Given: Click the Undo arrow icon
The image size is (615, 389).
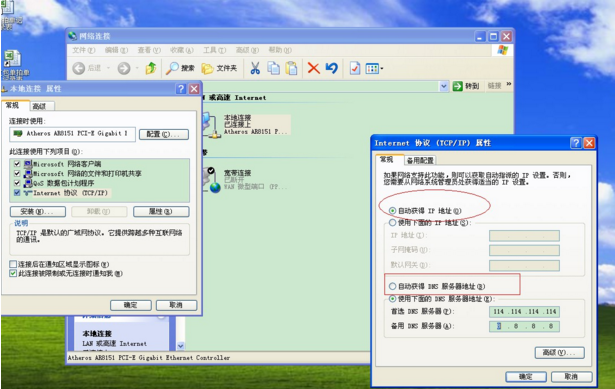Looking at the screenshot, I should pyautogui.click(x=332, y=68).
